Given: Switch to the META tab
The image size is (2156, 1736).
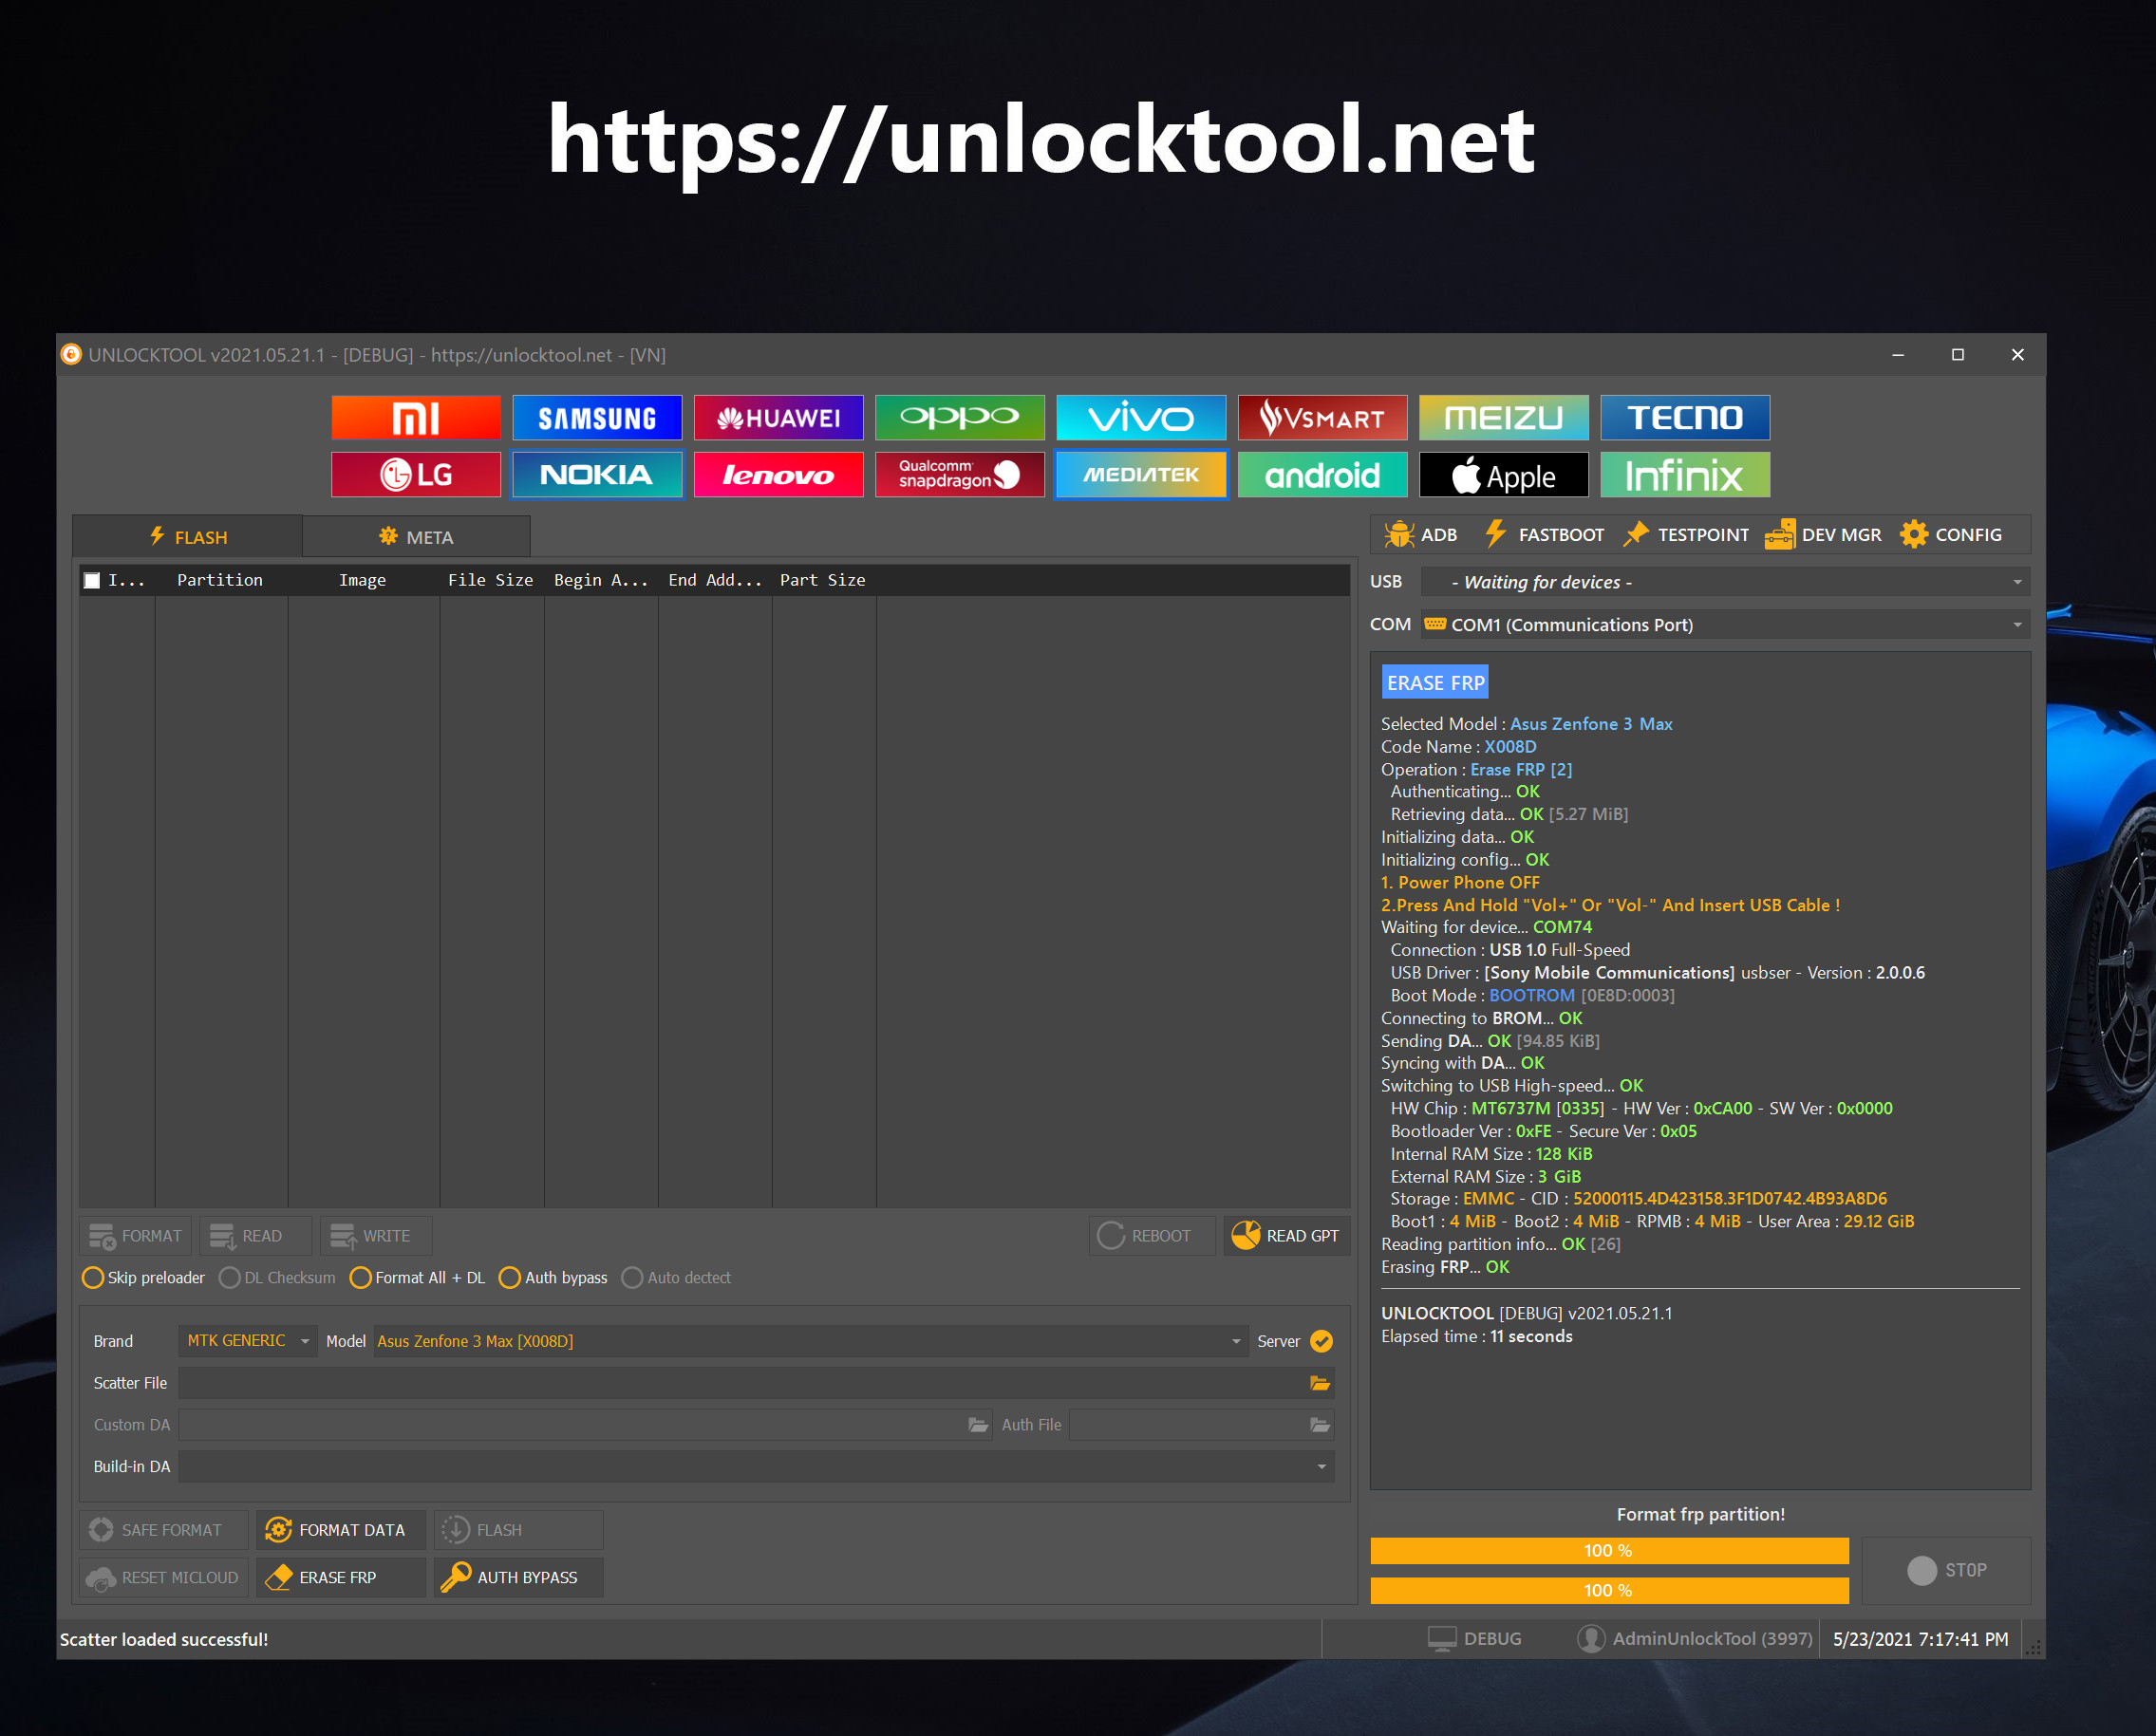Looking at the screenshot, I should coord(416,537).
